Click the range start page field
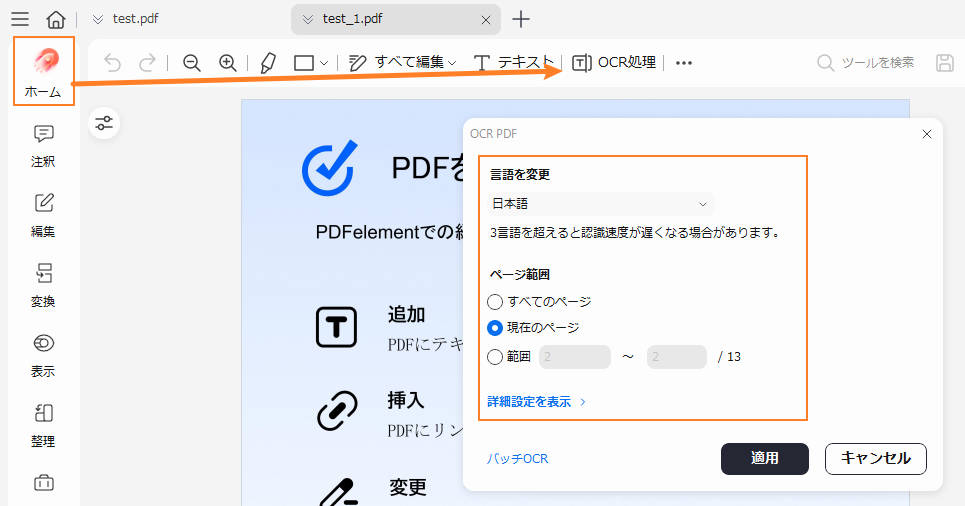965x506 pixels. coord(575,357)
